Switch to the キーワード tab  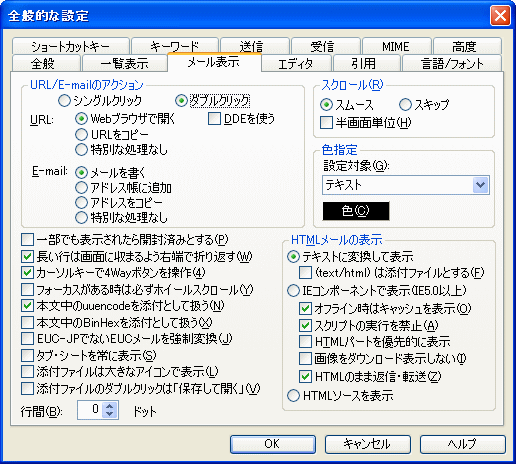point(175,46)
